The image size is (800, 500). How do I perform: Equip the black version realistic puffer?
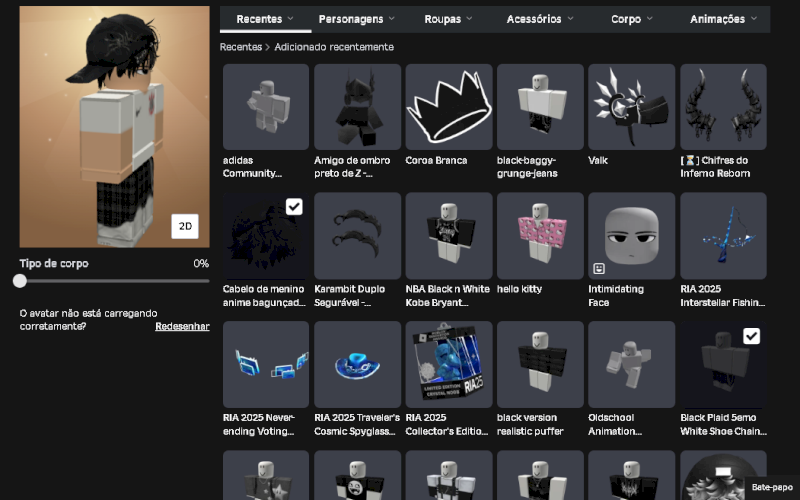pyautogui.click(x=540, y=364)
